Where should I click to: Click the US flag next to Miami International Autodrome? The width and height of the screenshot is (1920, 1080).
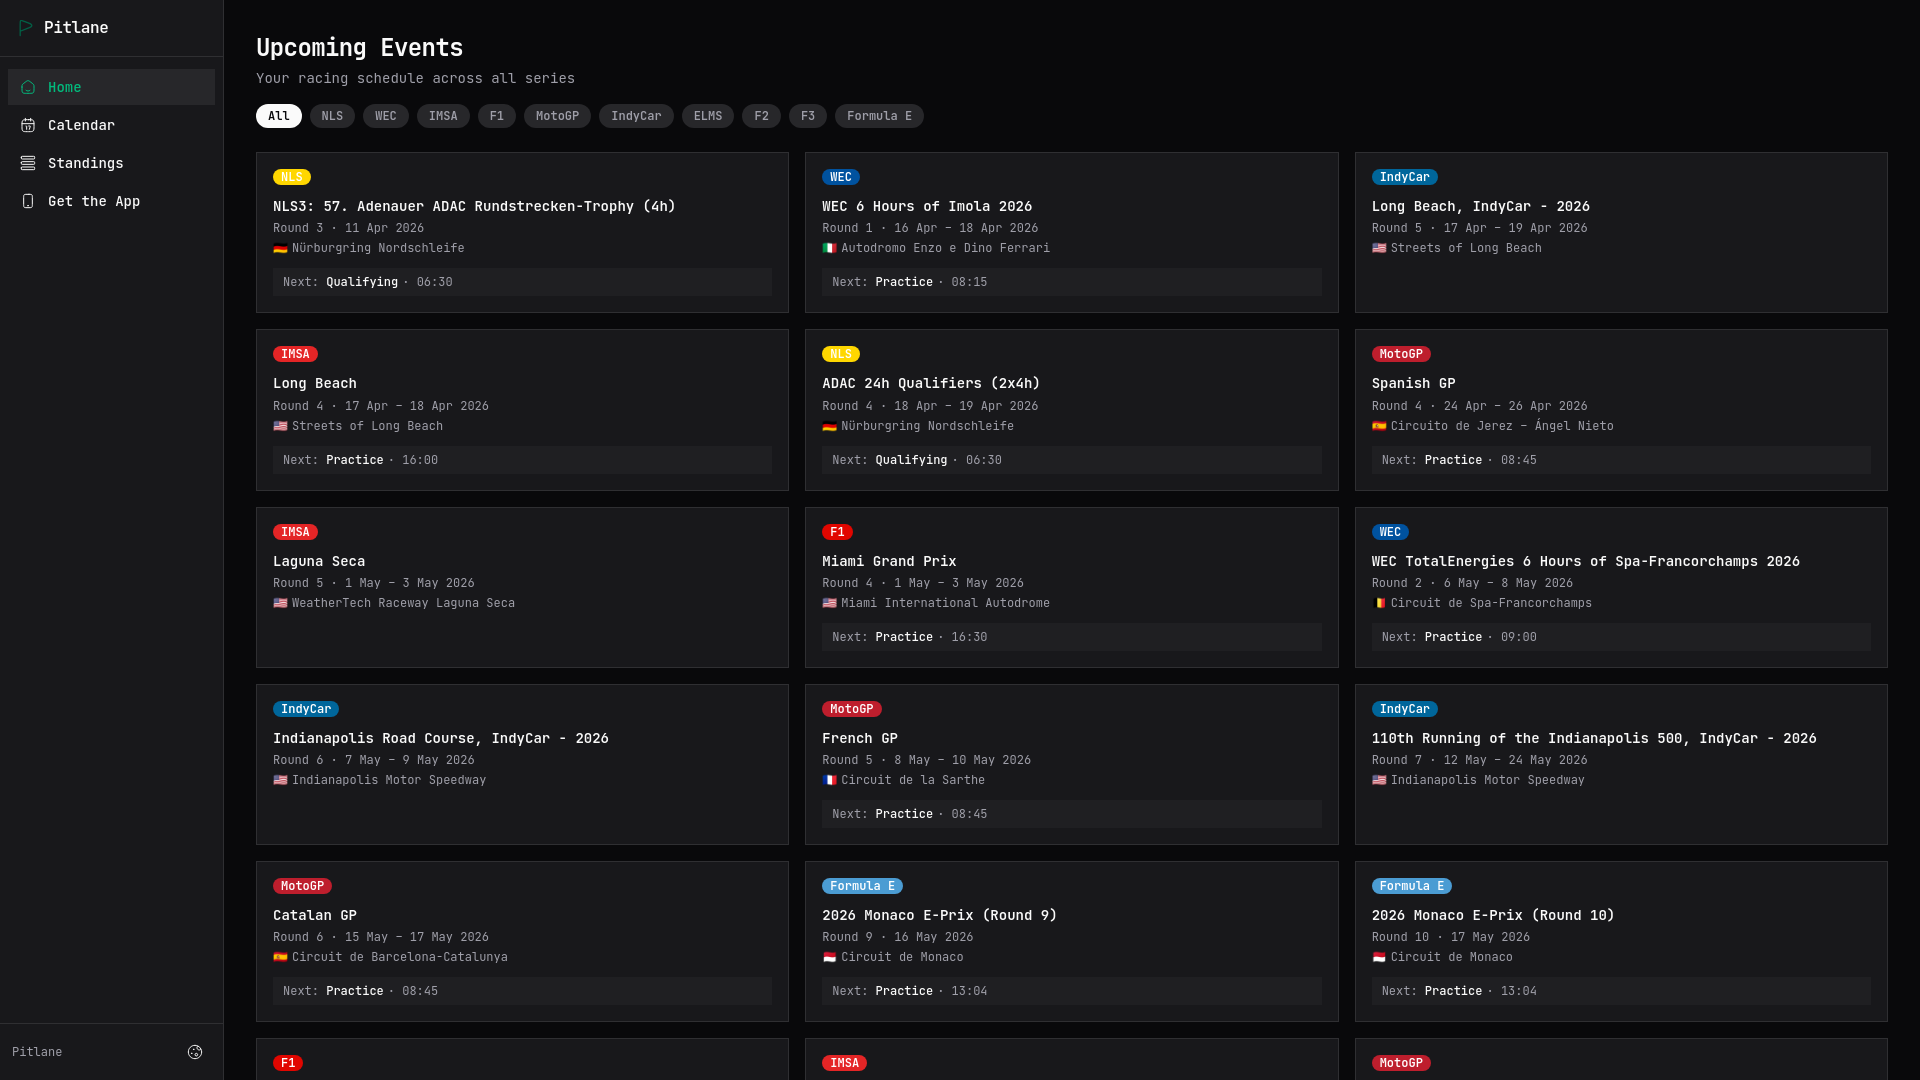point(829,603)
